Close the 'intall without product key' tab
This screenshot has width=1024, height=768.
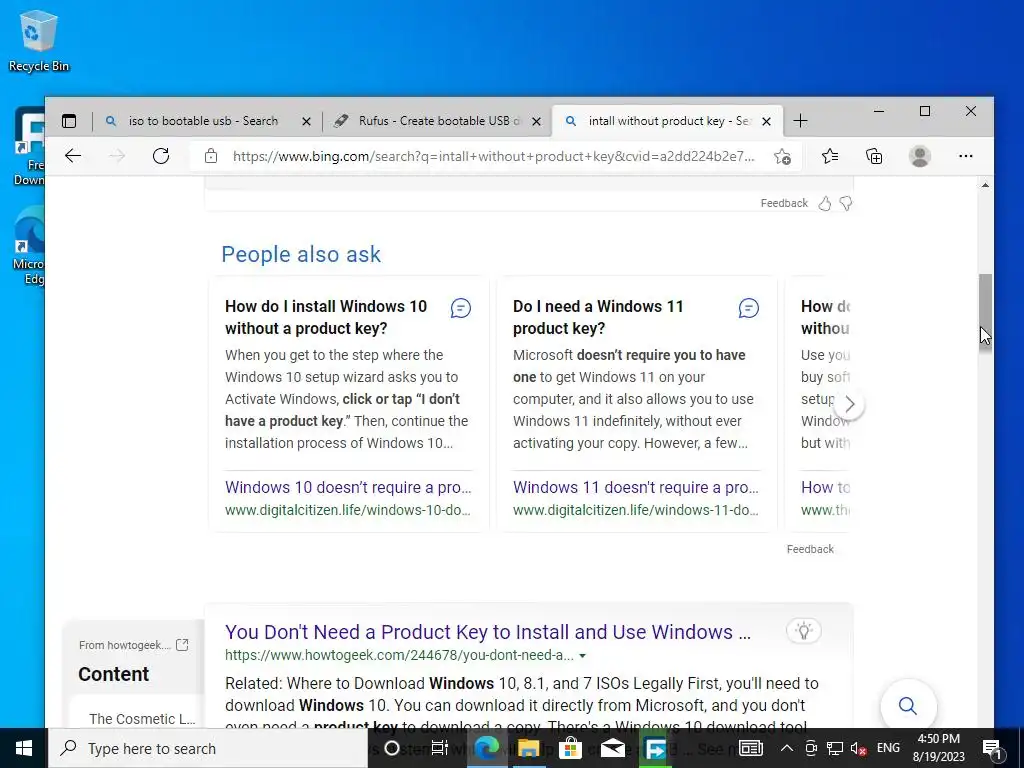[767, 121]
